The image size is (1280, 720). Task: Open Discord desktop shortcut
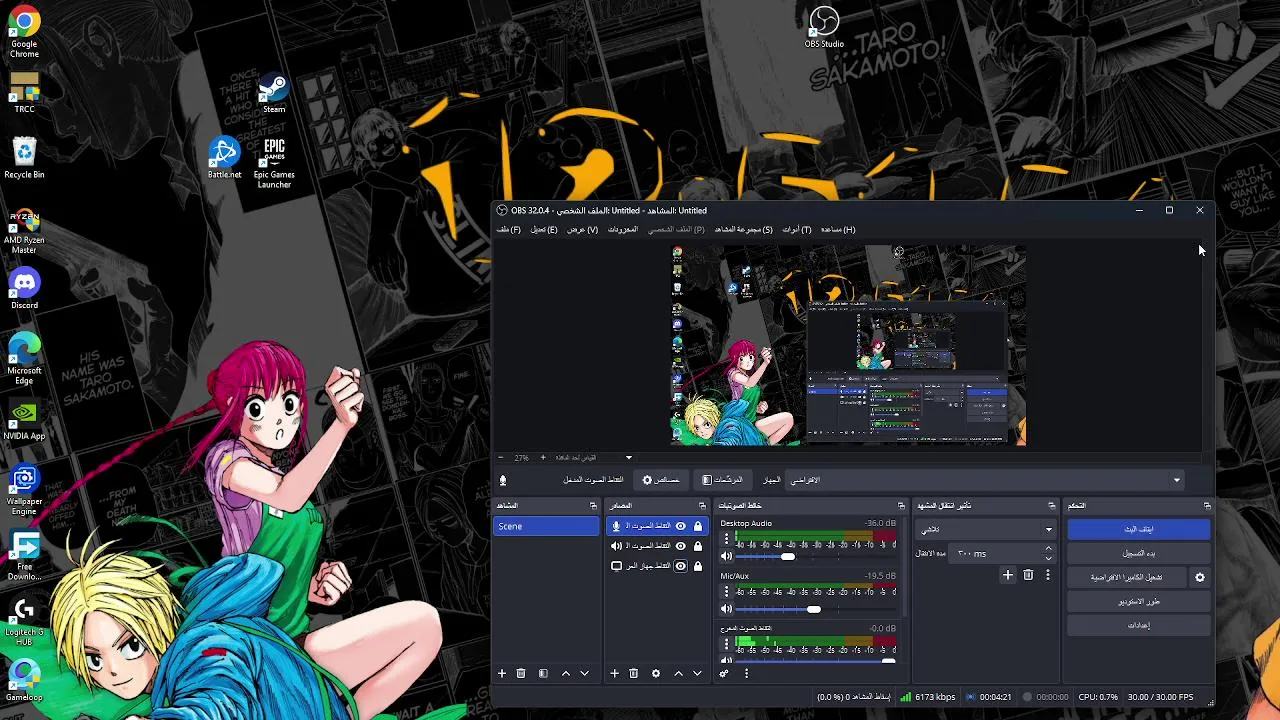point(24,288)
